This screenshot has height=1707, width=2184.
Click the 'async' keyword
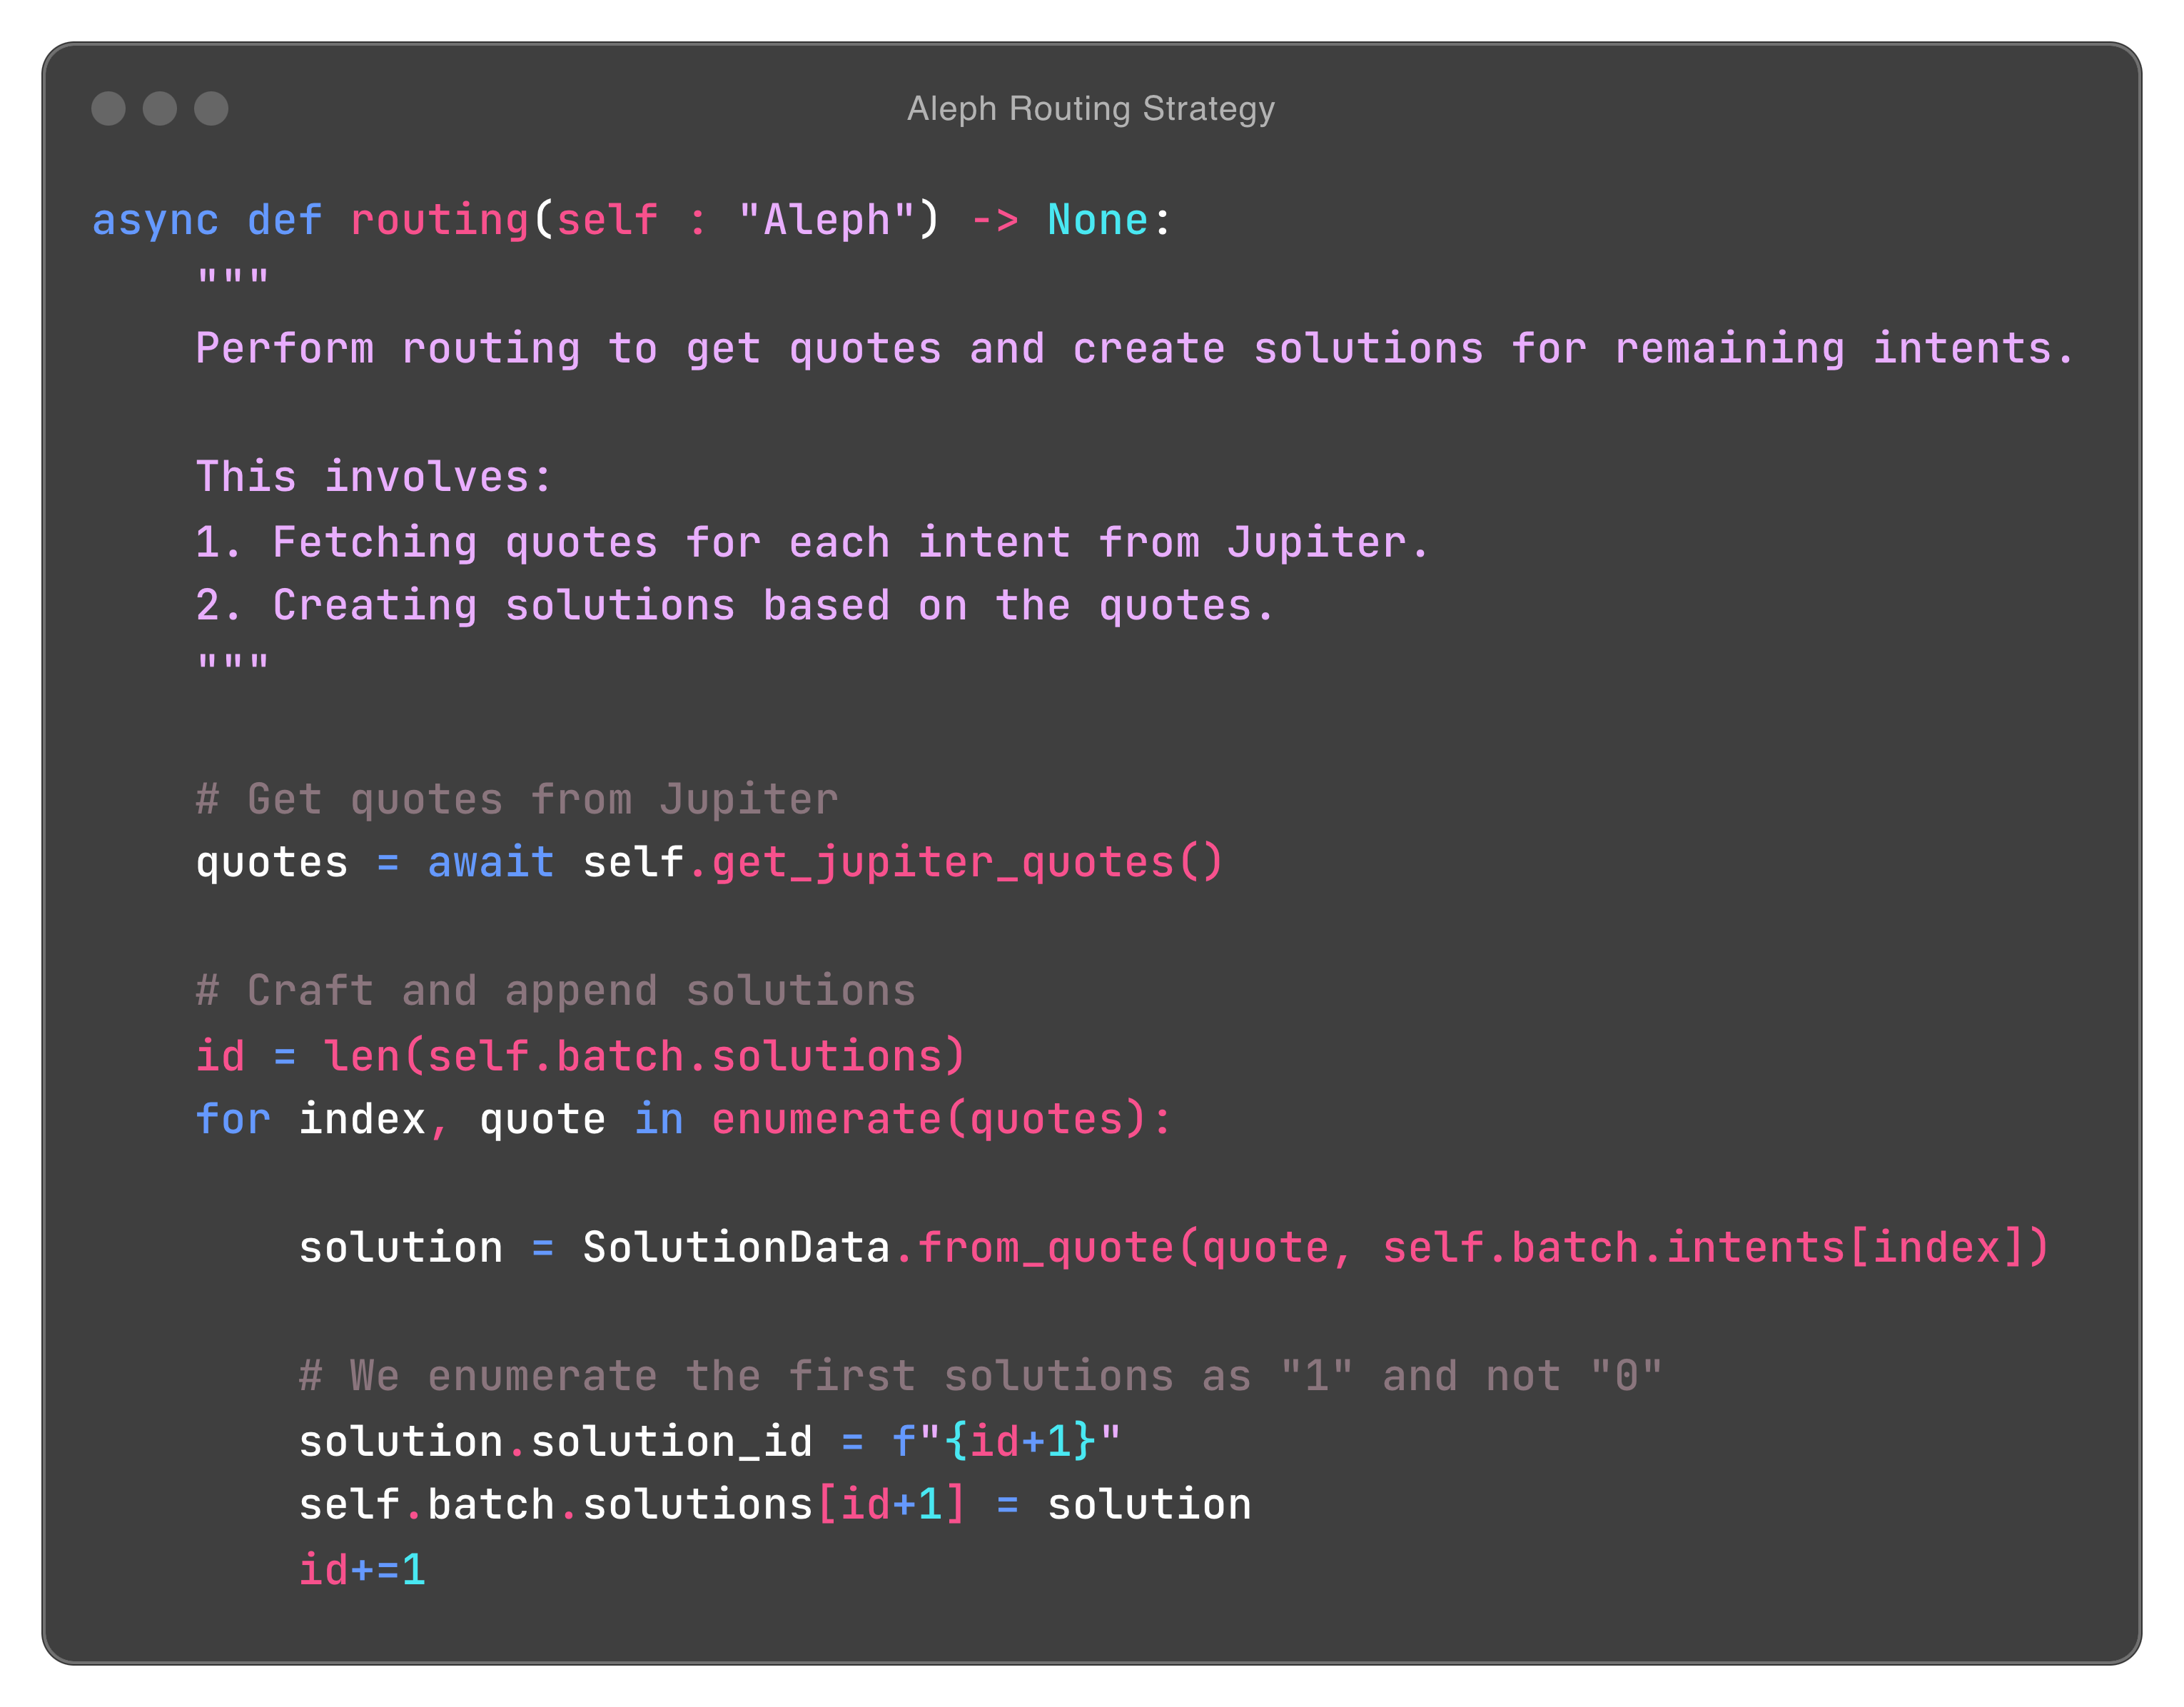155,220
